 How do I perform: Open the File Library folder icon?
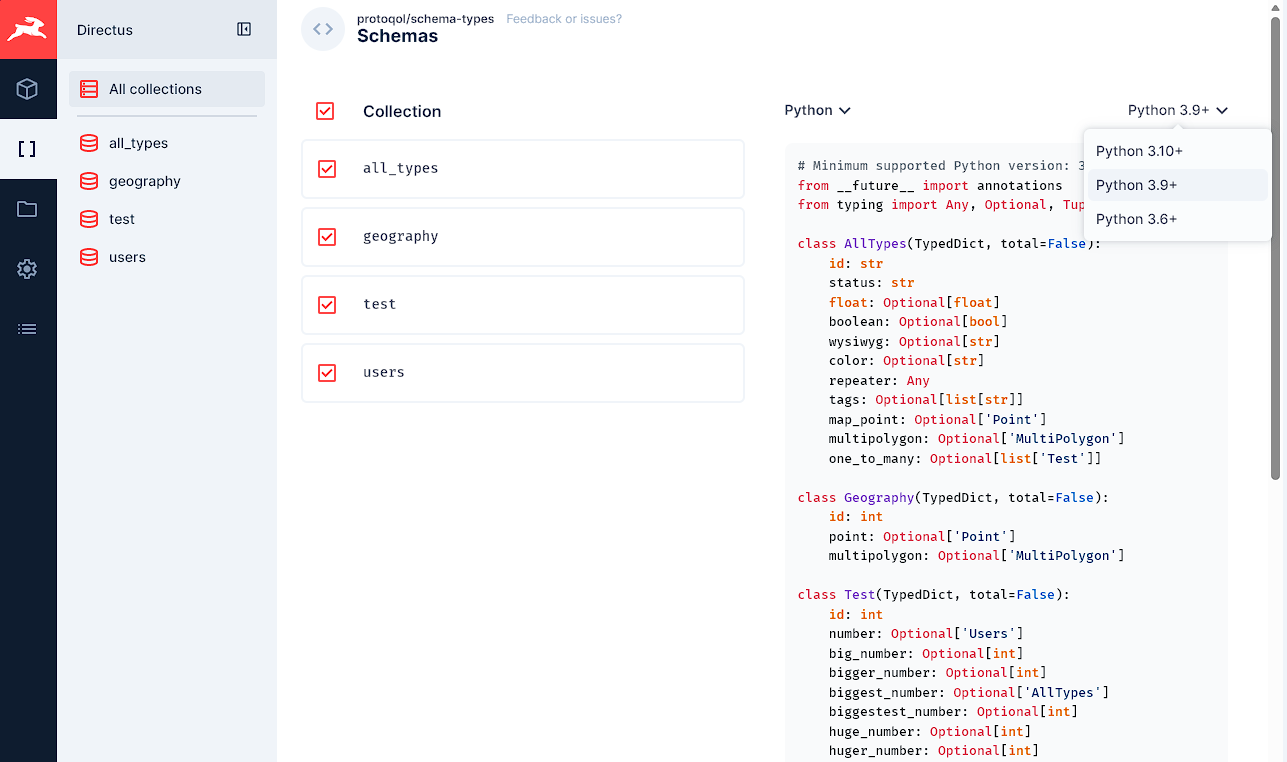coord(28,208)
